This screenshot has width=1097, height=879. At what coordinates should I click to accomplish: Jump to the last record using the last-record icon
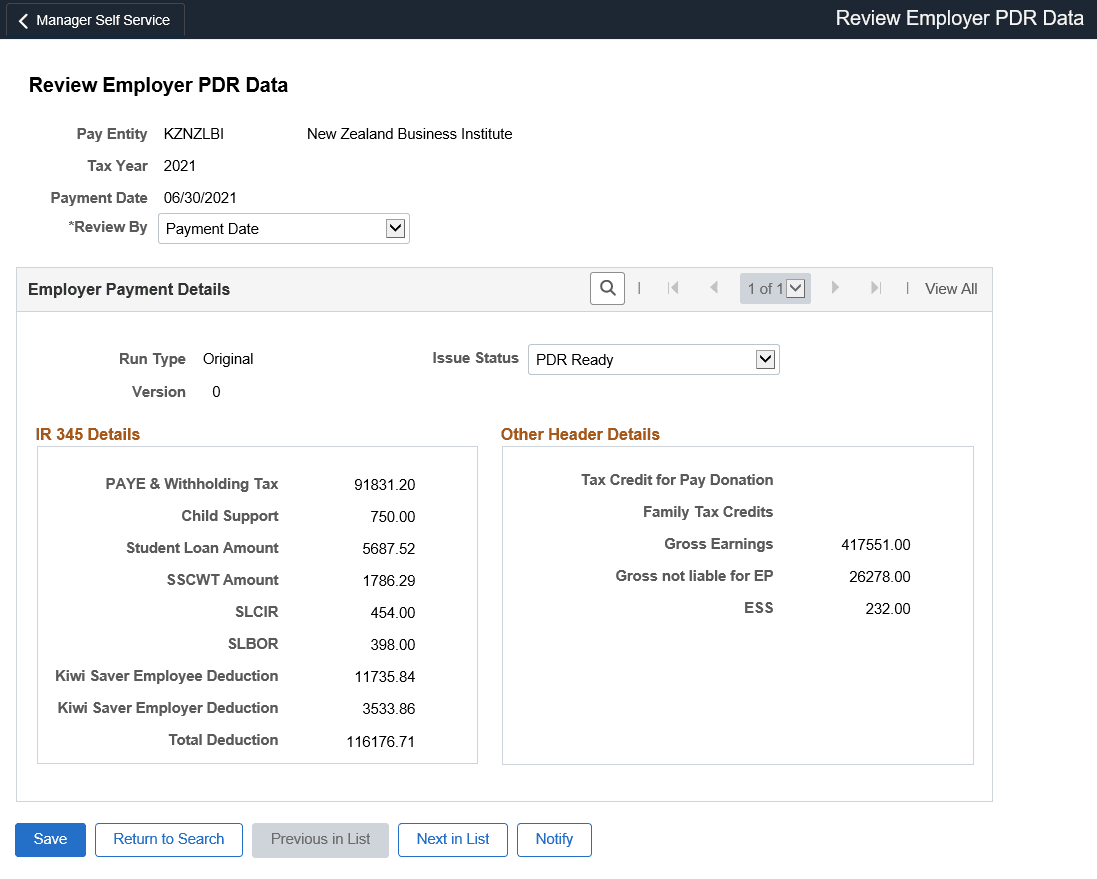pos(875,288)
